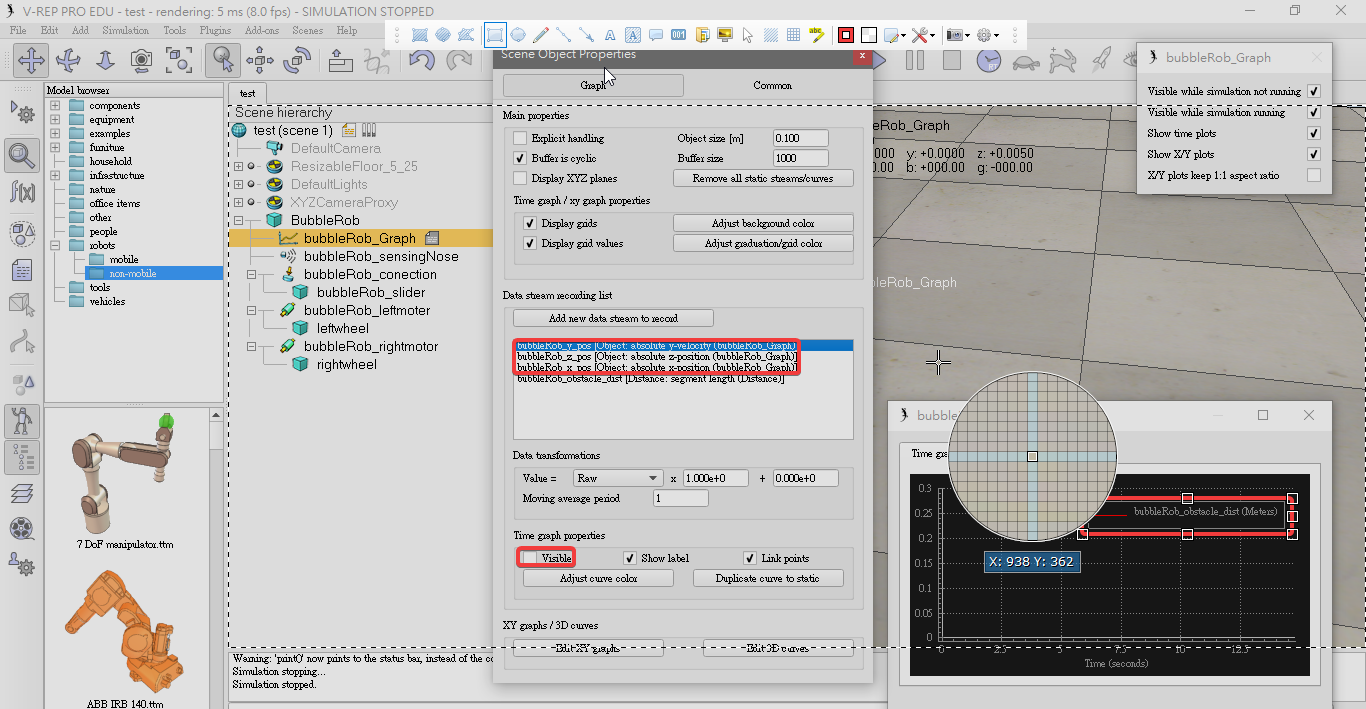
Task: Redo the last undone action
Action: [459, 60]
